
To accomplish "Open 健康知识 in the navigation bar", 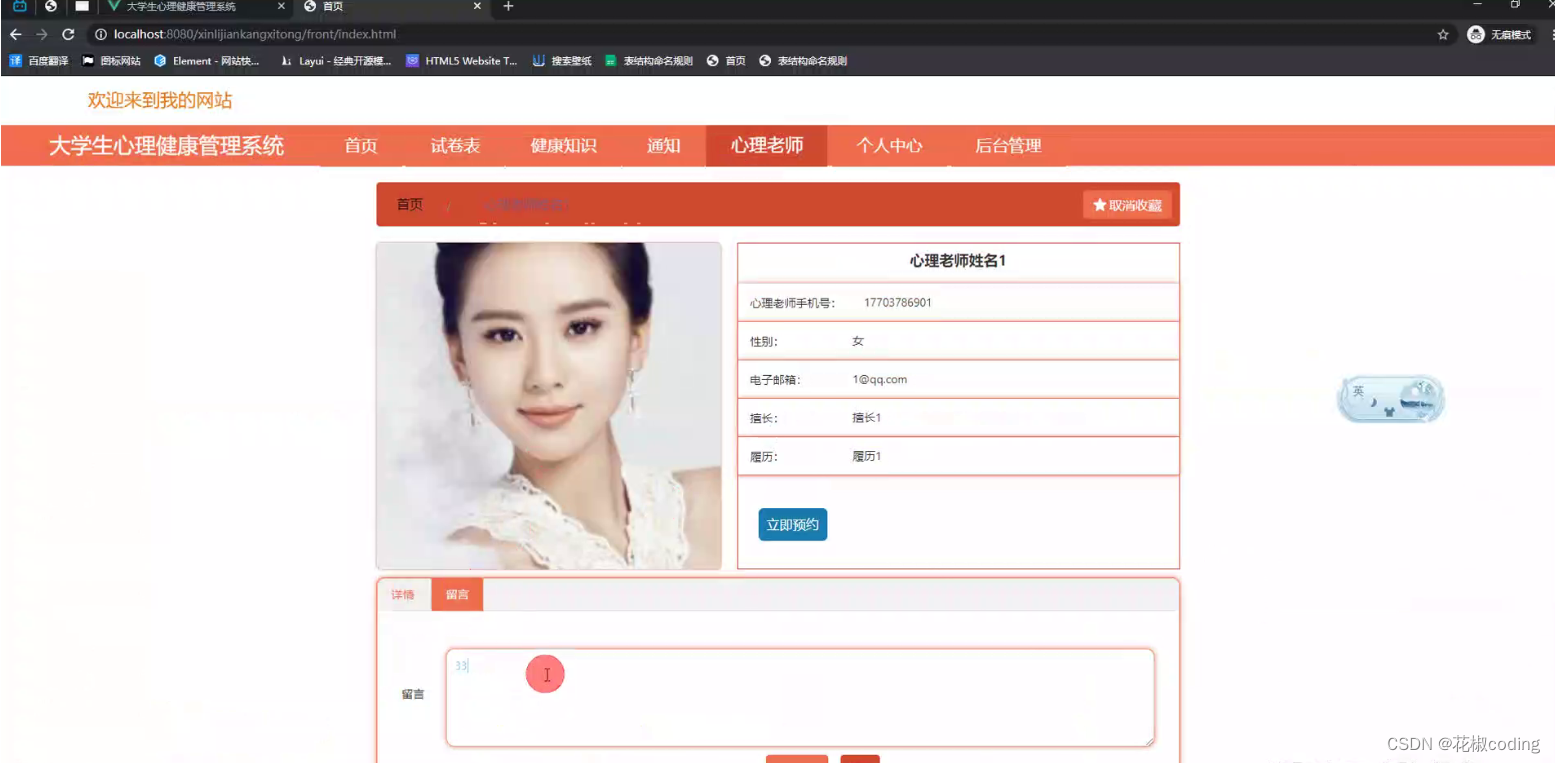I will click(563, 146).
